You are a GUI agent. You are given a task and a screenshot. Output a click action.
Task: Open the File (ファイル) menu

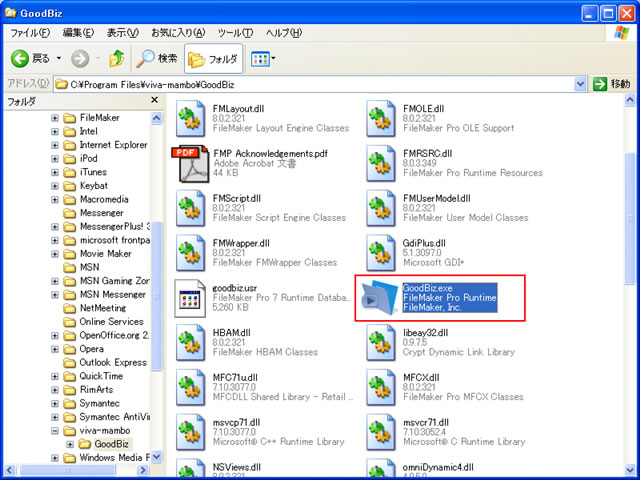click(x=30, y=32)
